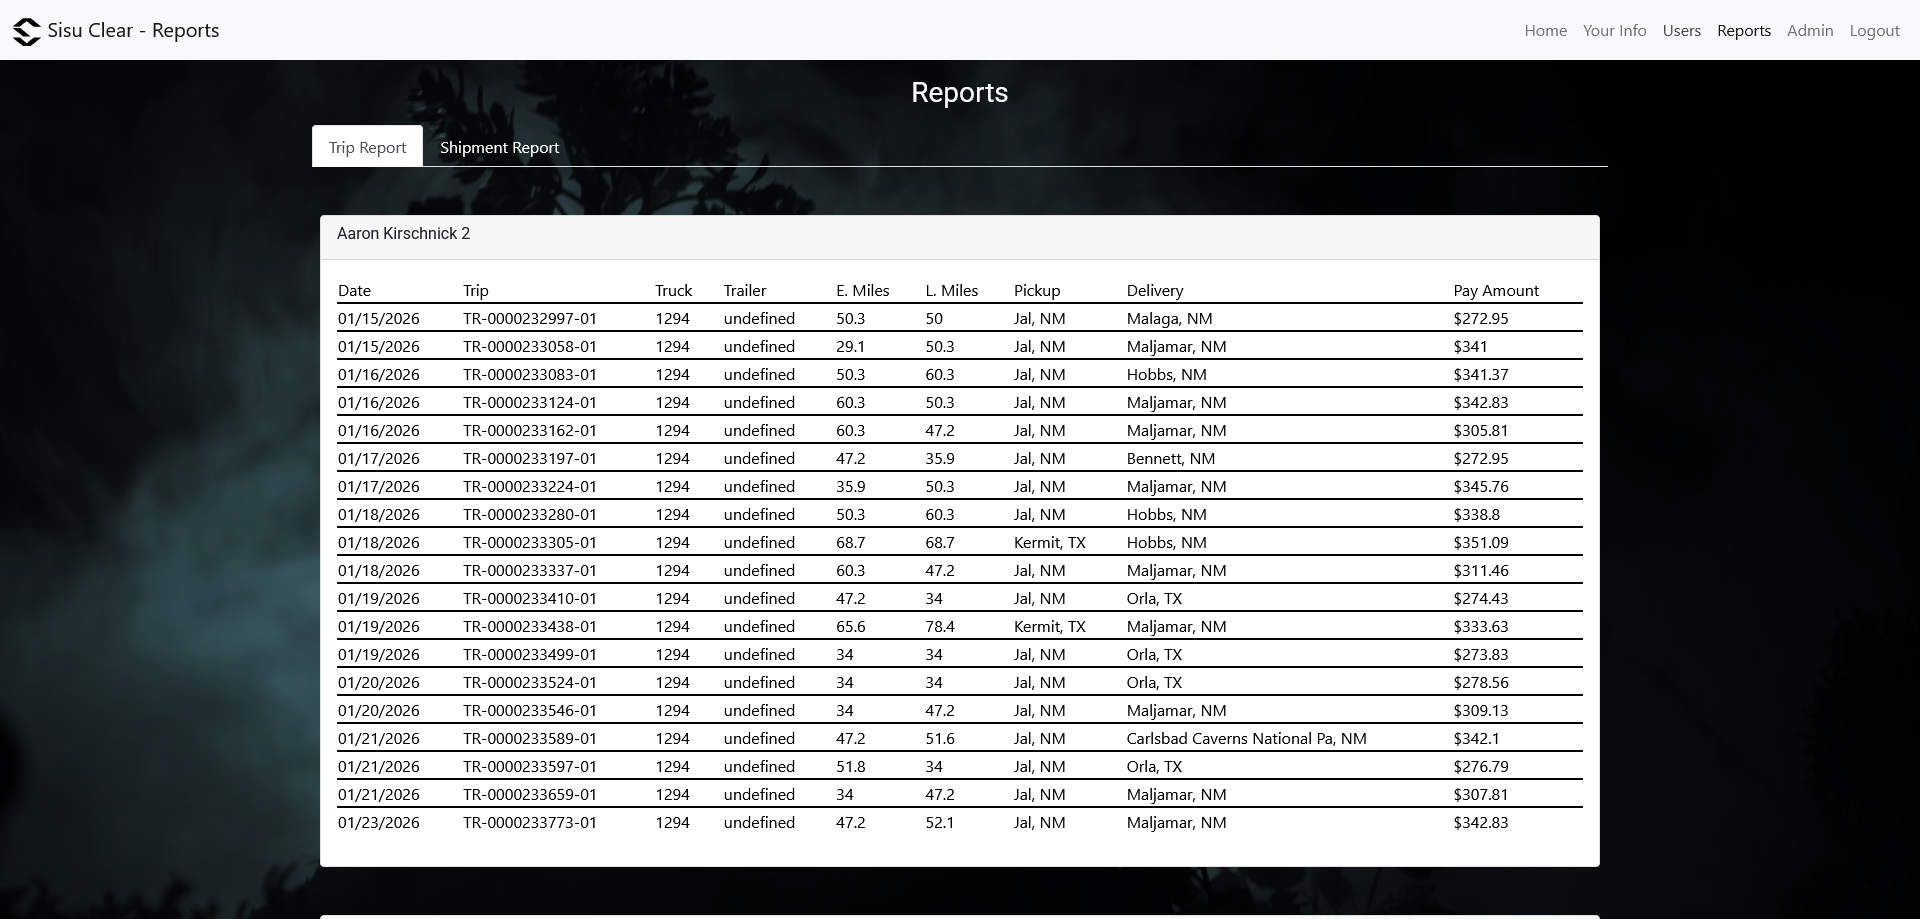Viewport: 1920px width, 919px height.
Task: Open the Users page
Action: pos(1681,31)
